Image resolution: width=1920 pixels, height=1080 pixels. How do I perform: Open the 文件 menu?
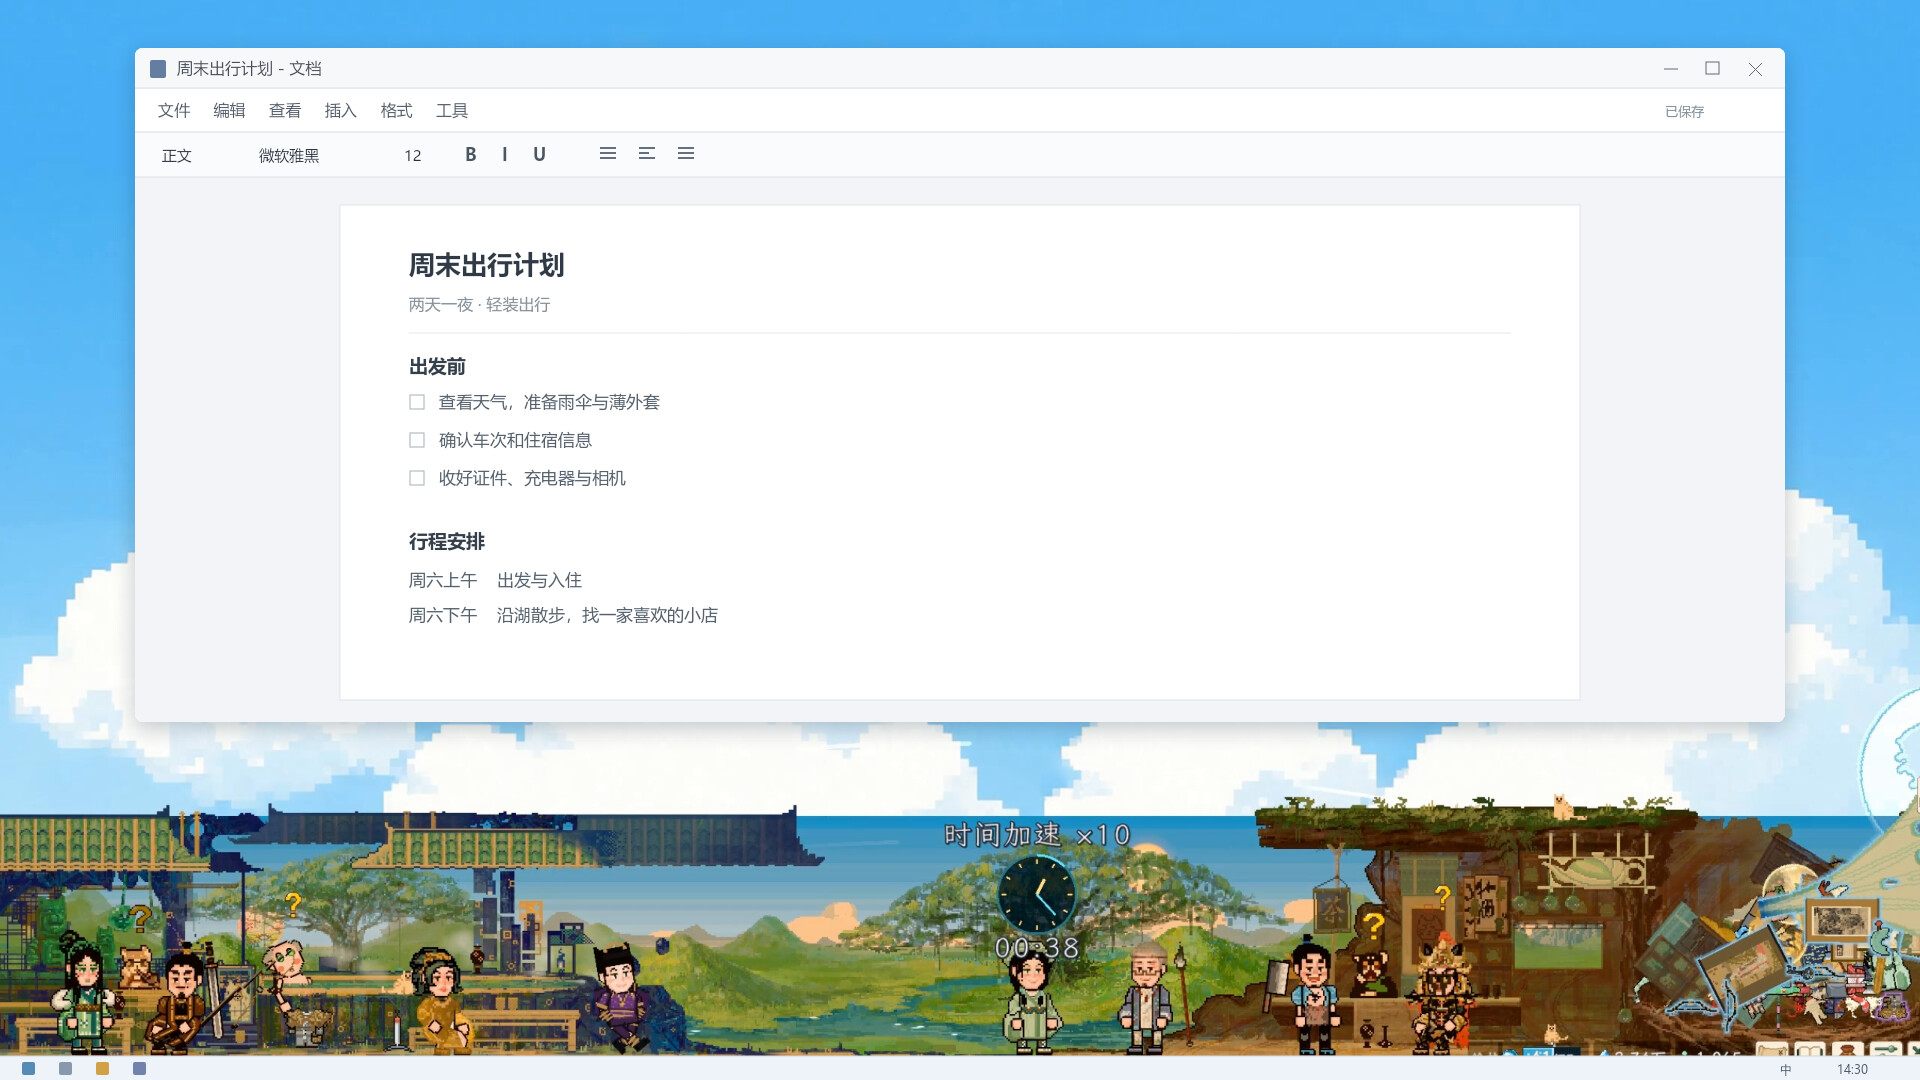click(x=174, y=110)
